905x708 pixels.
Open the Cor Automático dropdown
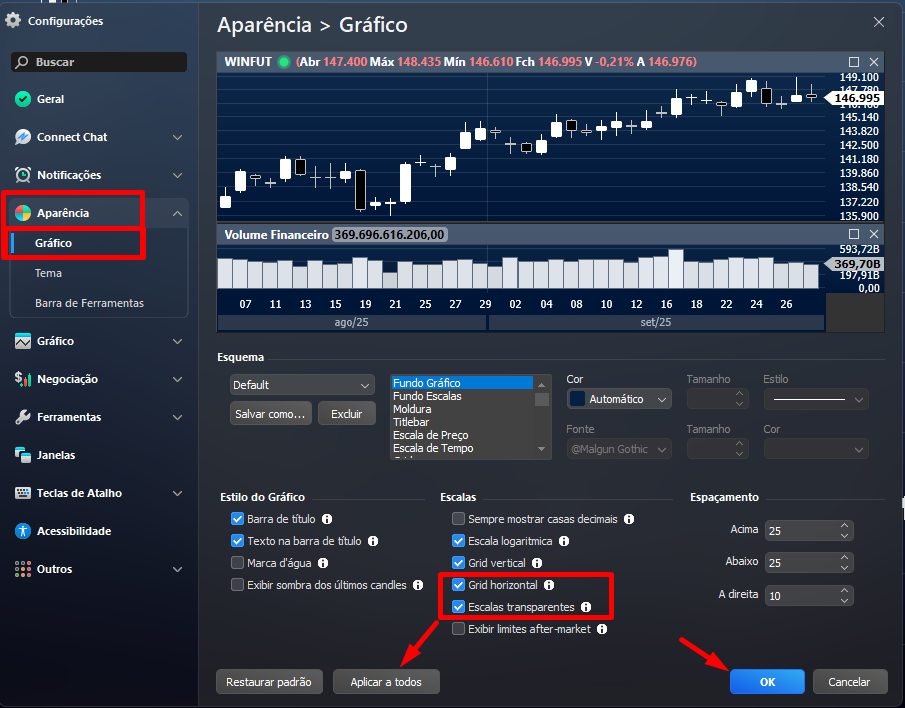(x=620, y=399)
